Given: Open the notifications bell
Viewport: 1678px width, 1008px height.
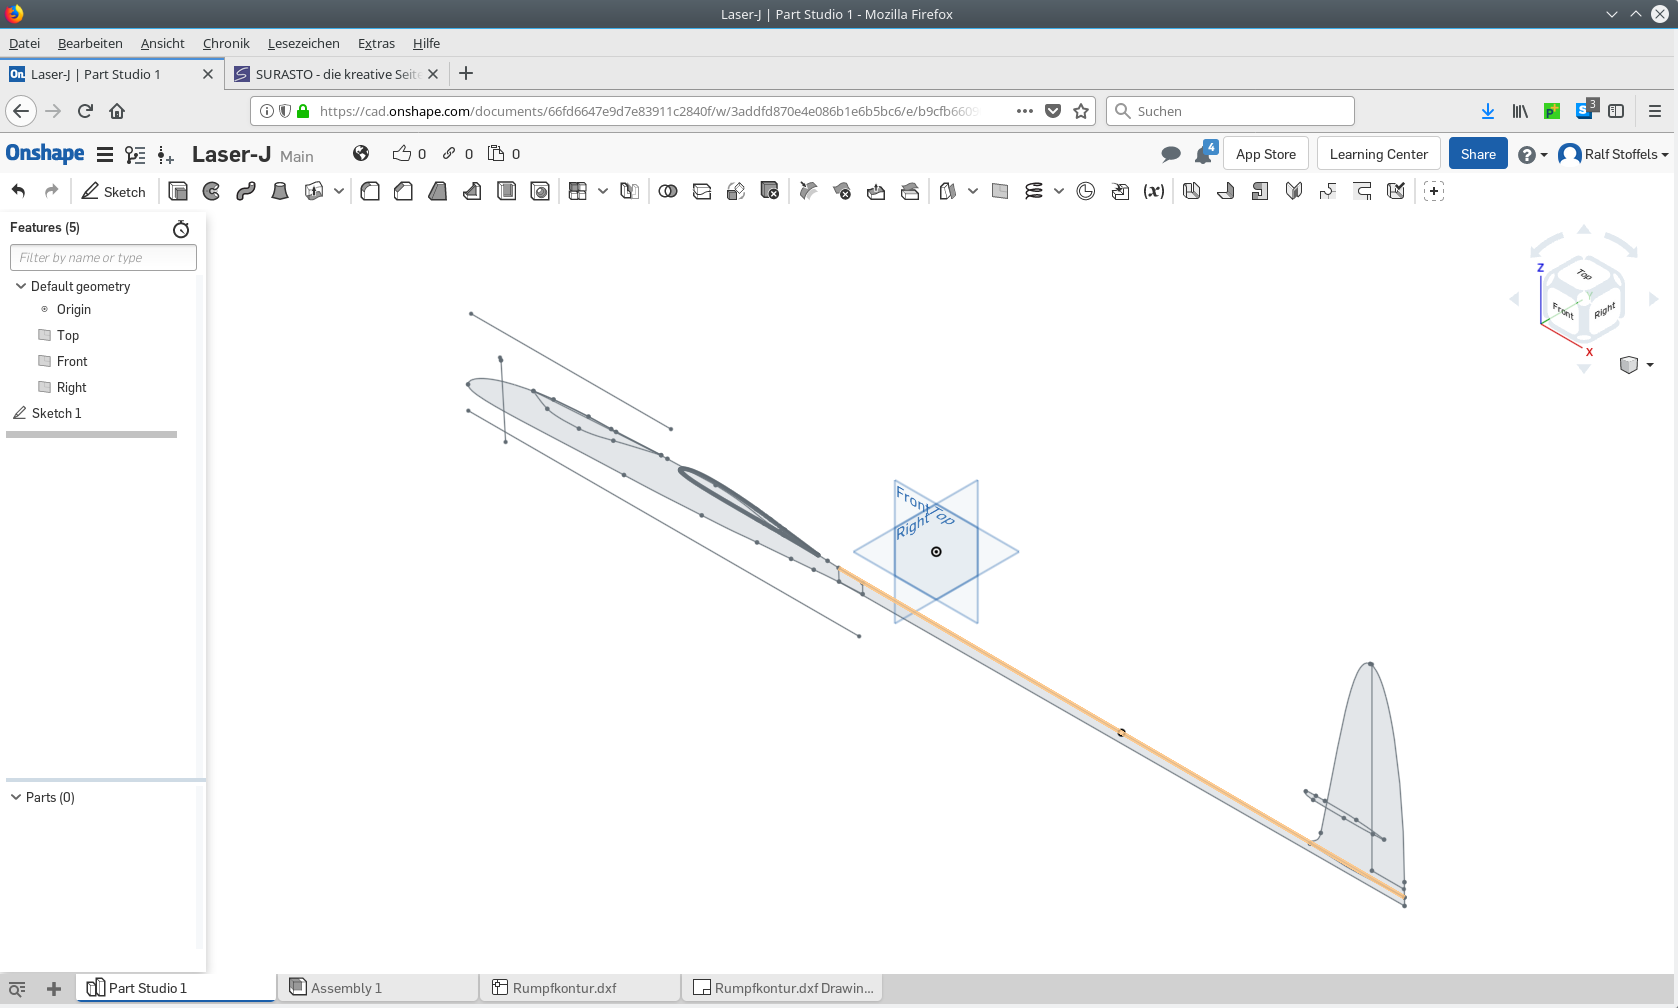Looking at the screenshot, I should click(1203, 154).
